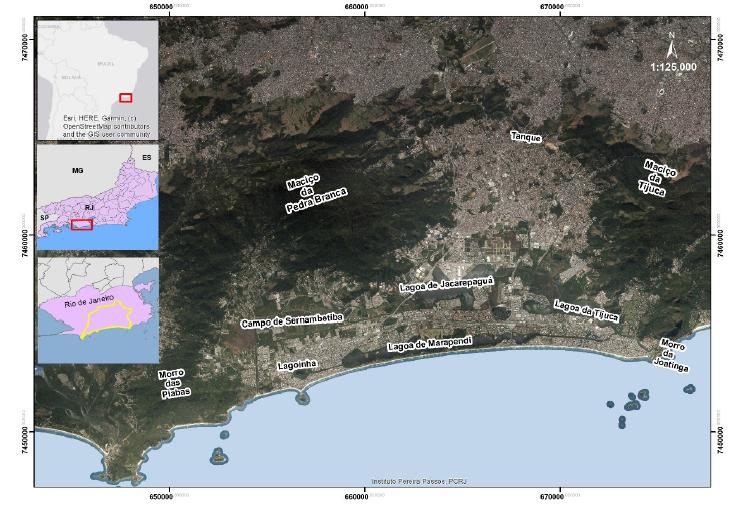Click the red rectangle on the Brazil inset
Image resolution: width=743 pixels, height=509 pixels.
tap(125, 97)
